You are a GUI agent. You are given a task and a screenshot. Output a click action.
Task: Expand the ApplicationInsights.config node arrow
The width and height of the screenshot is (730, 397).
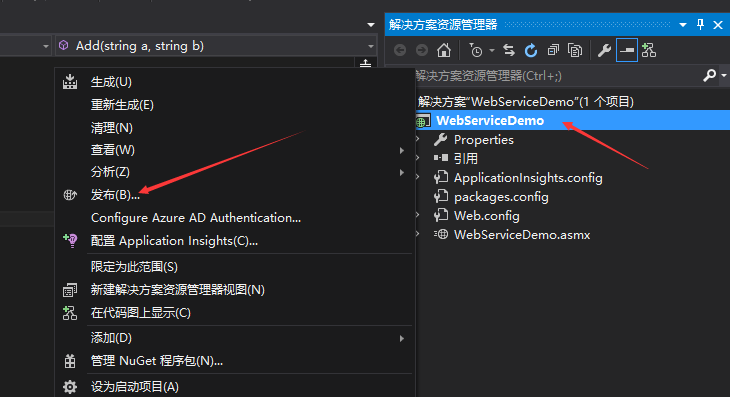418,177
